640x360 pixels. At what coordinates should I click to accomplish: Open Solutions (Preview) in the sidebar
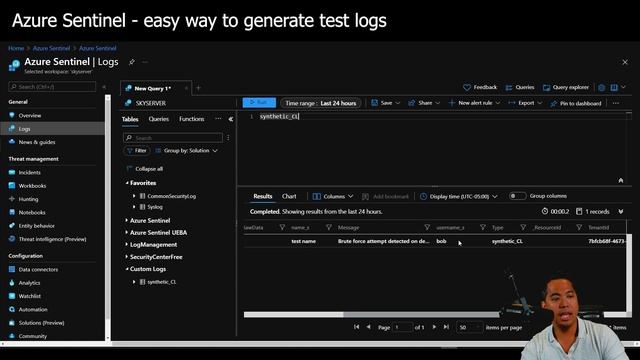click(x=41, y=323)
